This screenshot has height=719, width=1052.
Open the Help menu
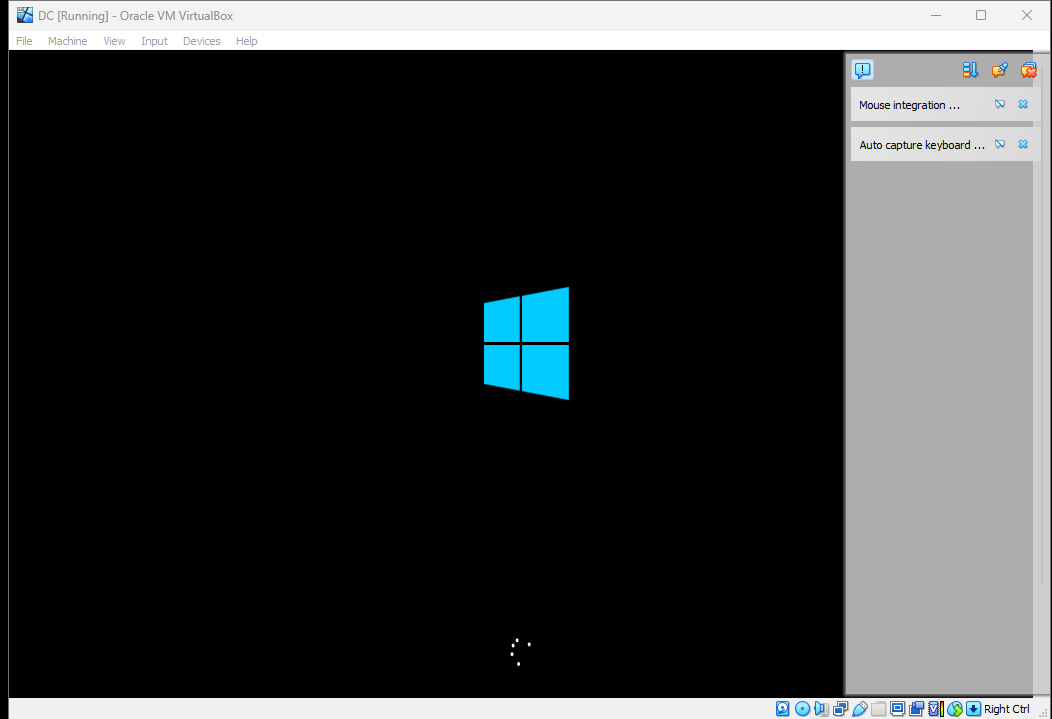pyautogui.click(x=246, y=41)
